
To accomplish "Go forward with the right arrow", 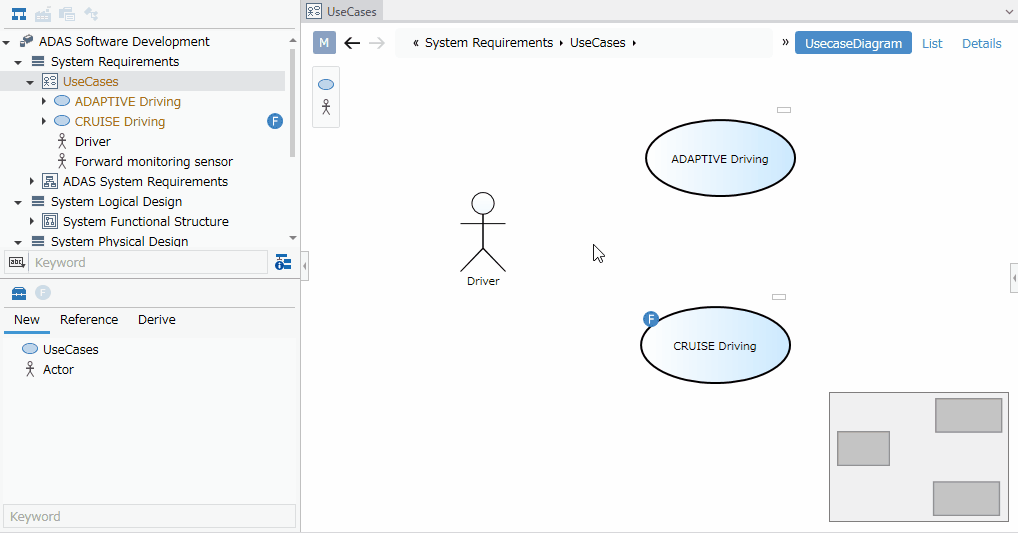I will click(377, 43).
